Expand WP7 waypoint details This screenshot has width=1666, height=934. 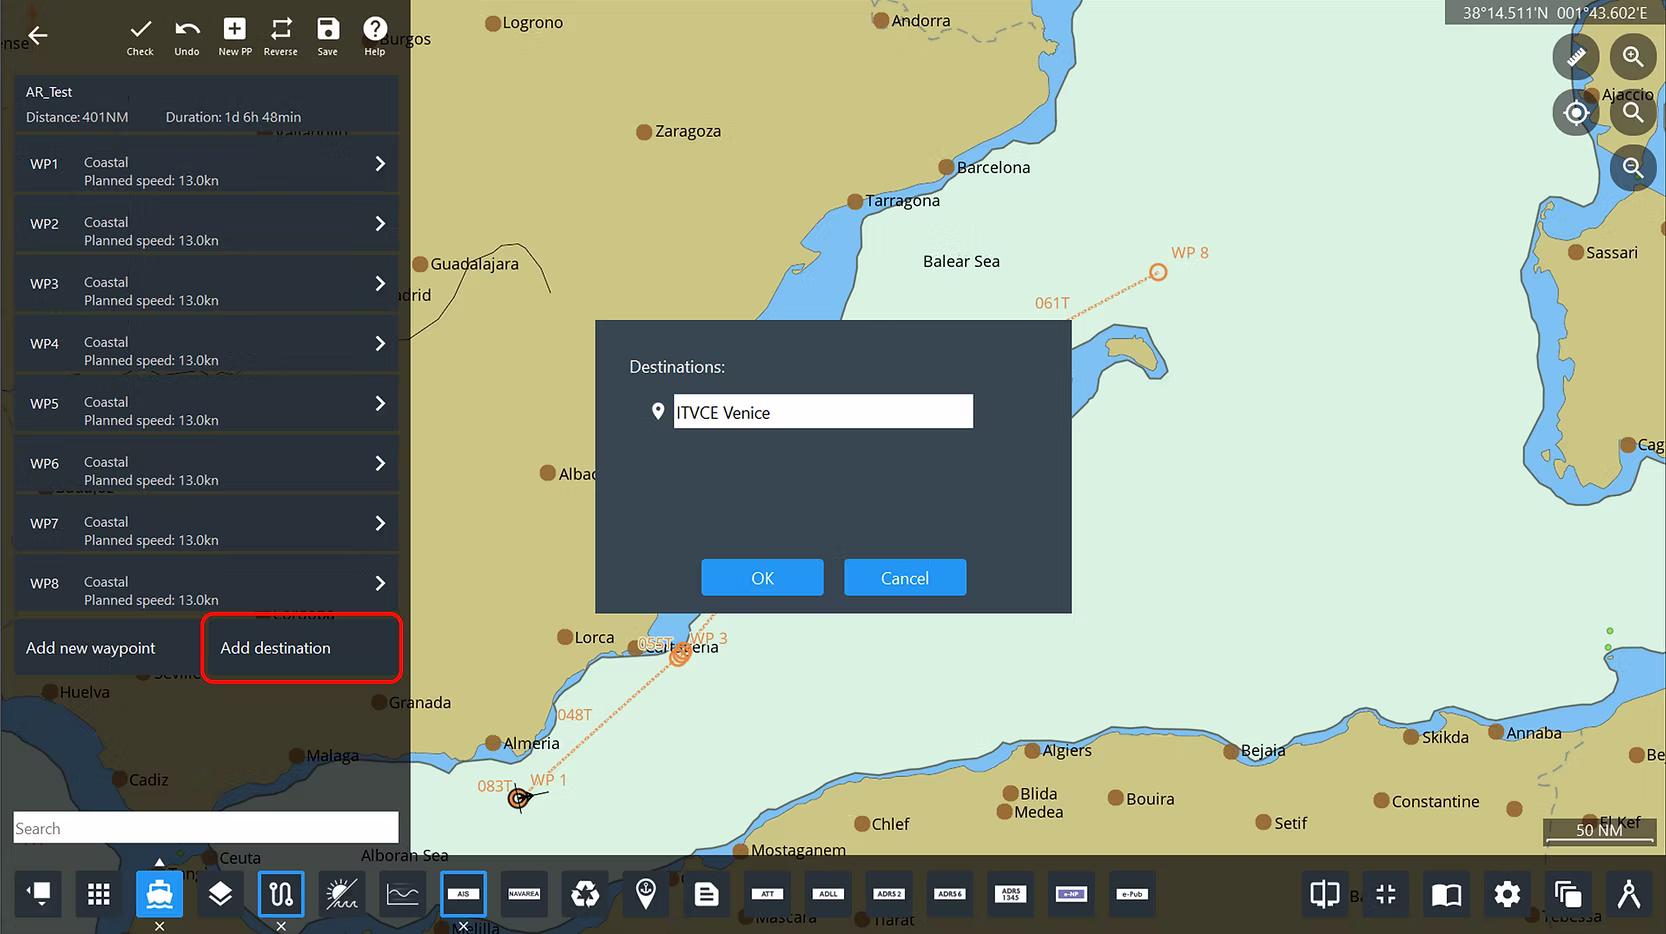(380, 524)
